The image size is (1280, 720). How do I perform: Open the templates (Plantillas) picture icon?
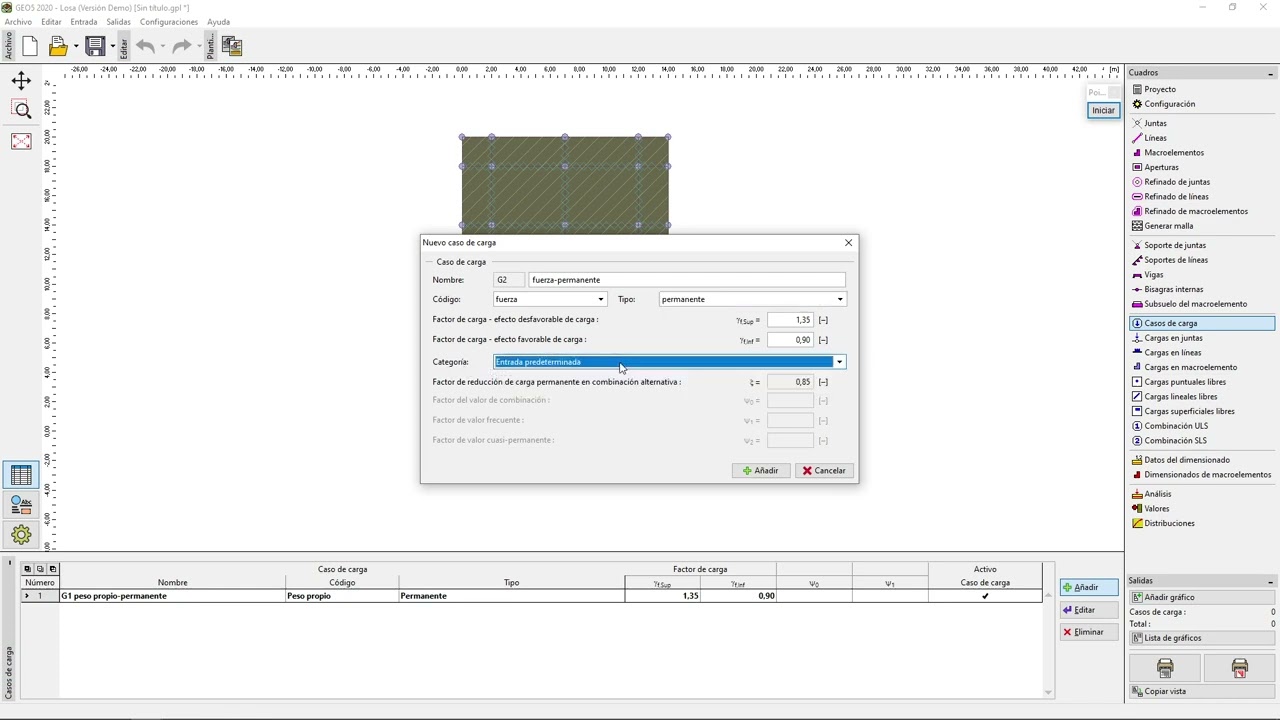[x=232, y=46]
